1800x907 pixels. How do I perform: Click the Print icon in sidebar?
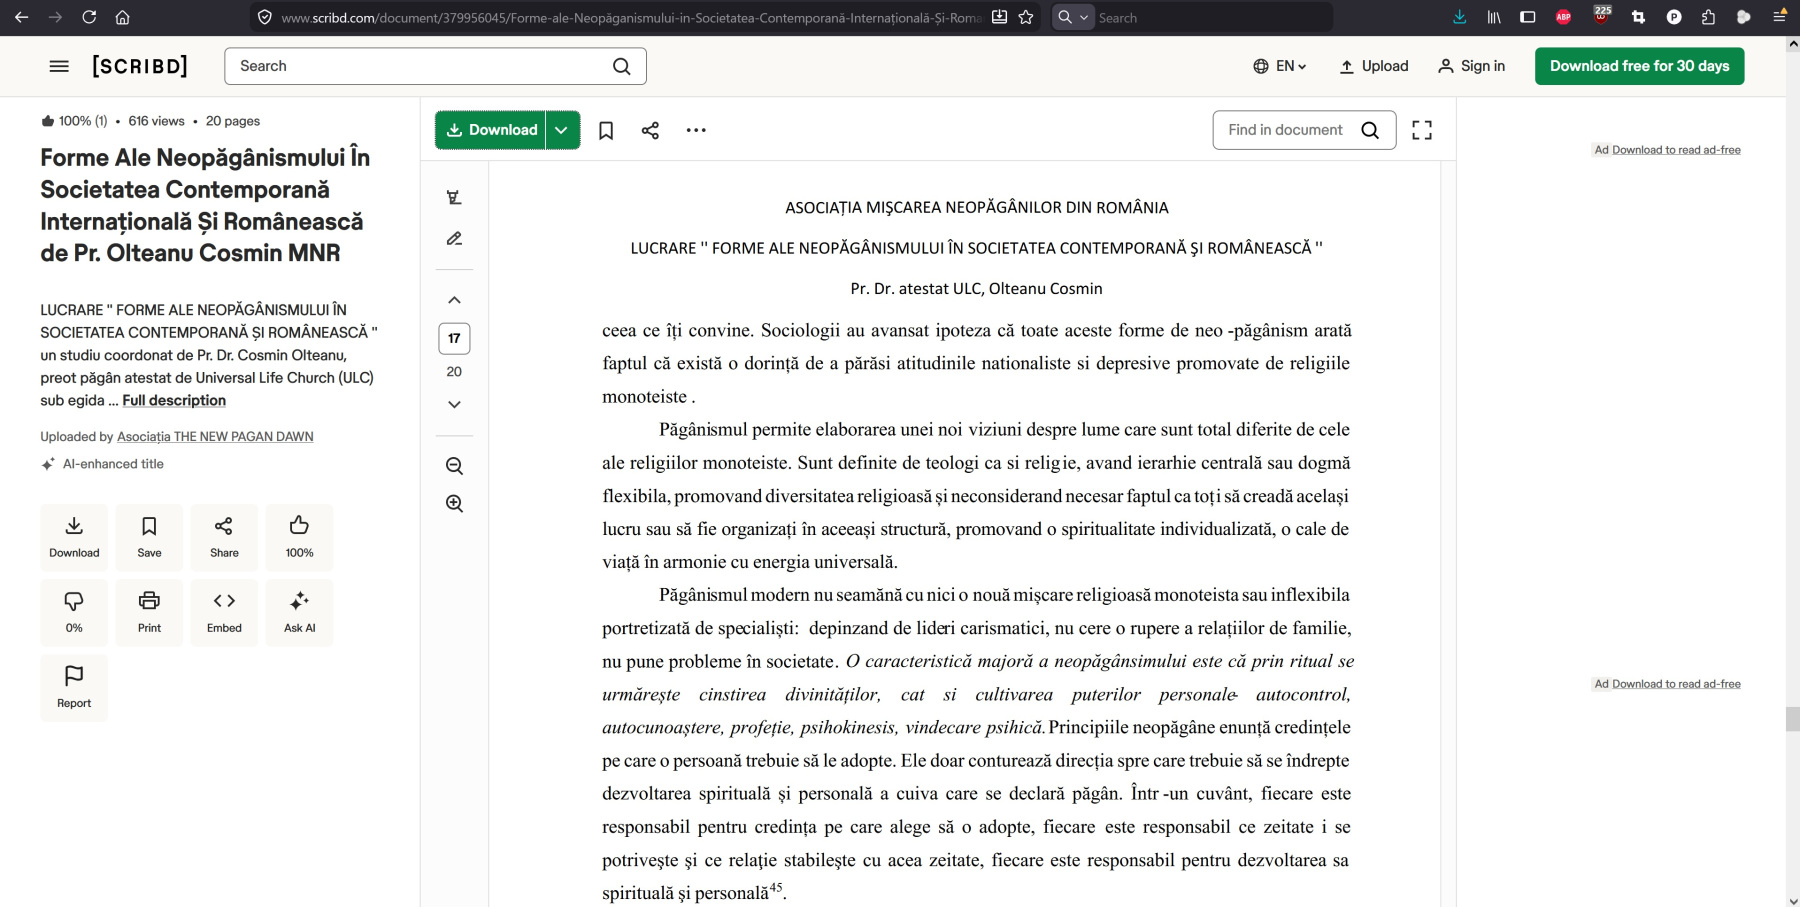[149, 612]
